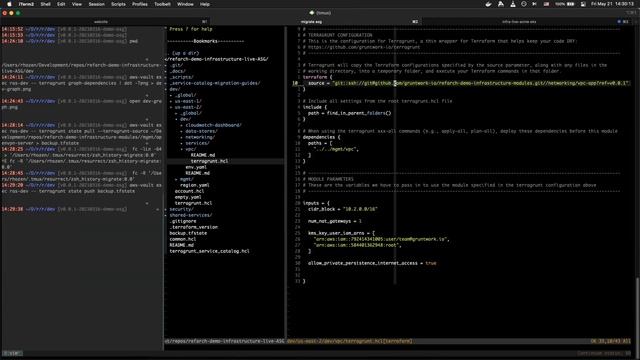
Task: Open empty.yaml in the file tree
Action: coord(188,197)
